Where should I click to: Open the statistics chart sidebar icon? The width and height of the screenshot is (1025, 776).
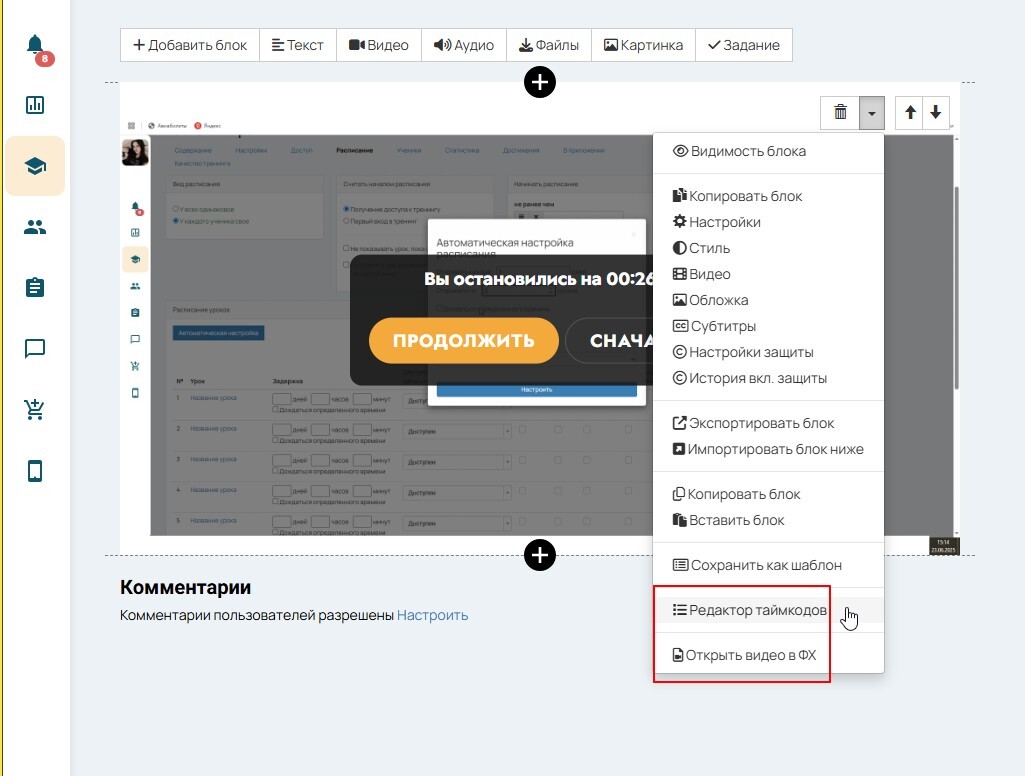coord(35,105)
